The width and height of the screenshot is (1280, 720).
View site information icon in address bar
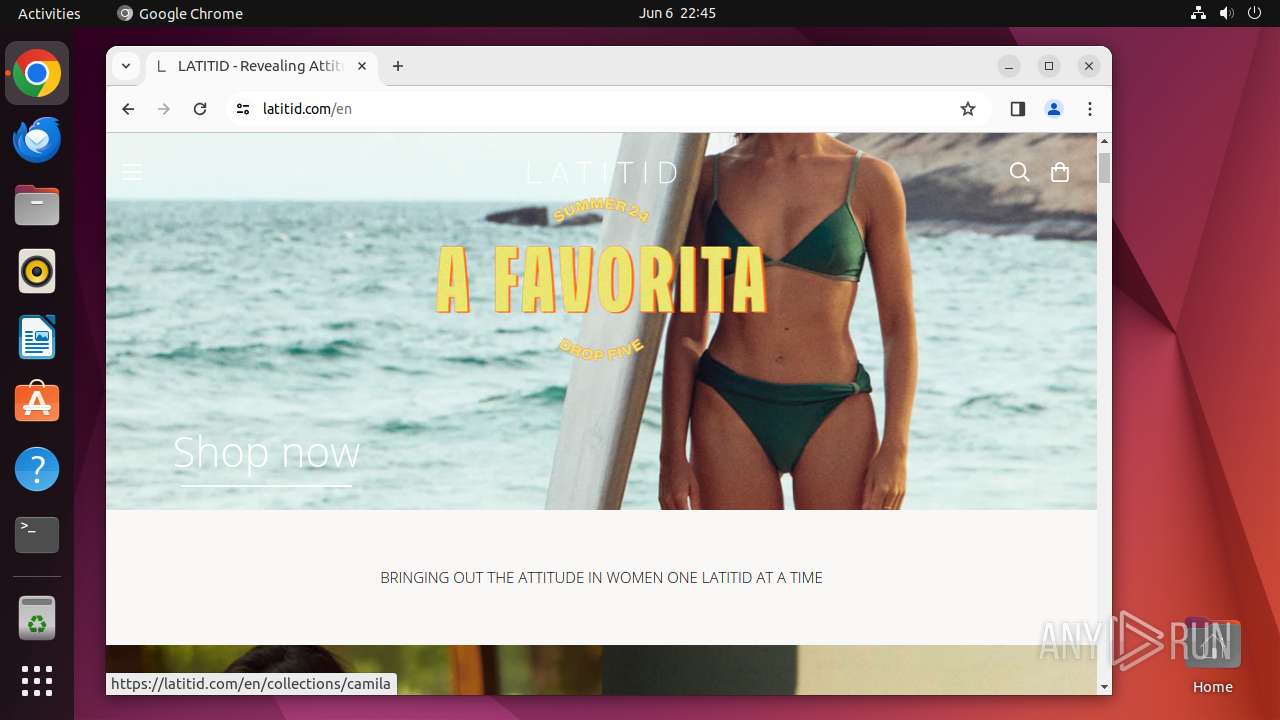pyautogui.click(x=242, y=109)
